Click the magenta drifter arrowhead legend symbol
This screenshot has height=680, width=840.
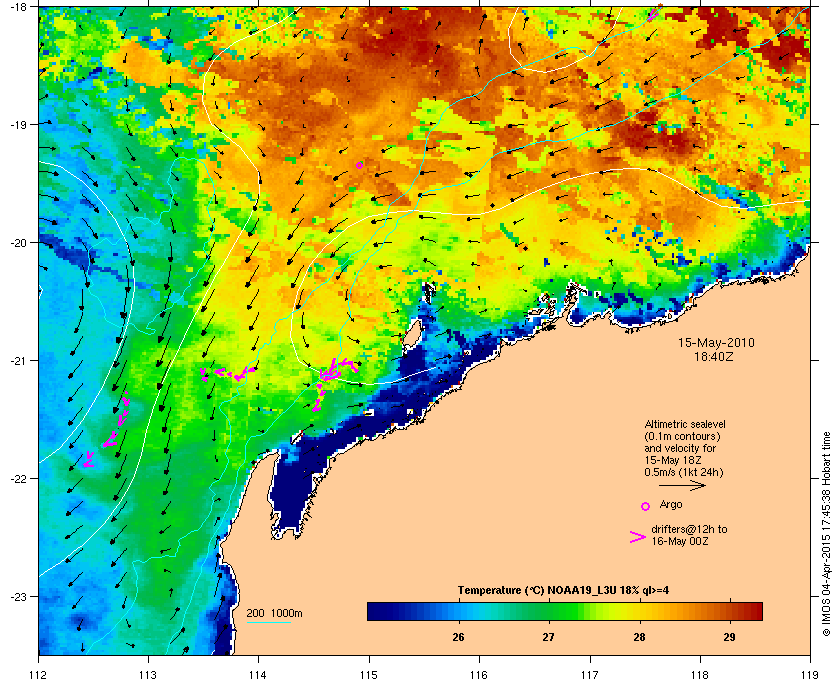(x=638, y=537)
